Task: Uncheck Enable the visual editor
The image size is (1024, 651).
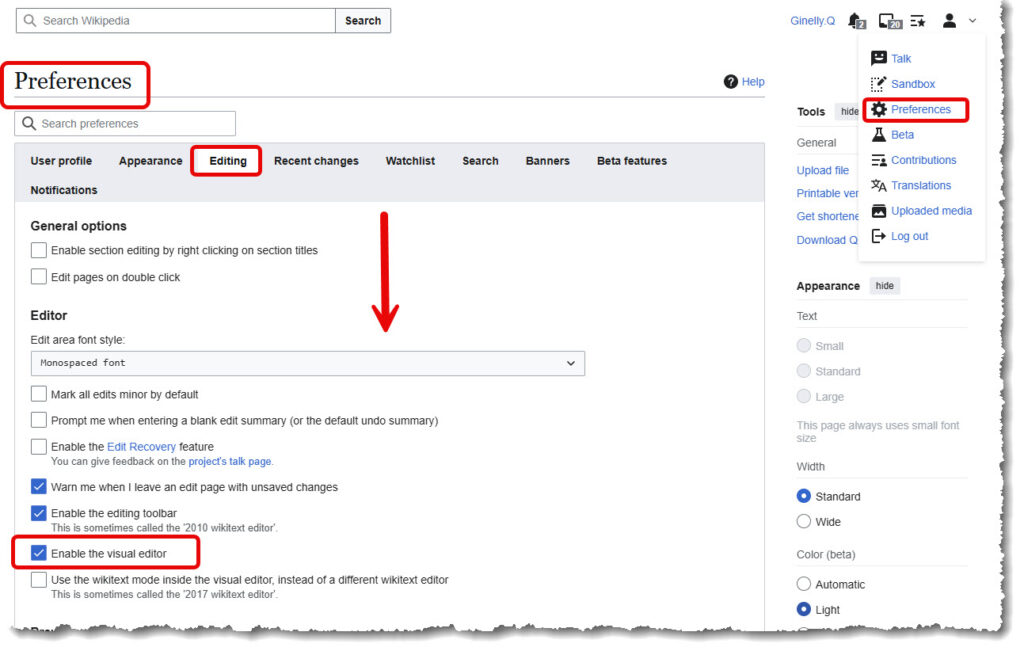Action: pos(39,553)
